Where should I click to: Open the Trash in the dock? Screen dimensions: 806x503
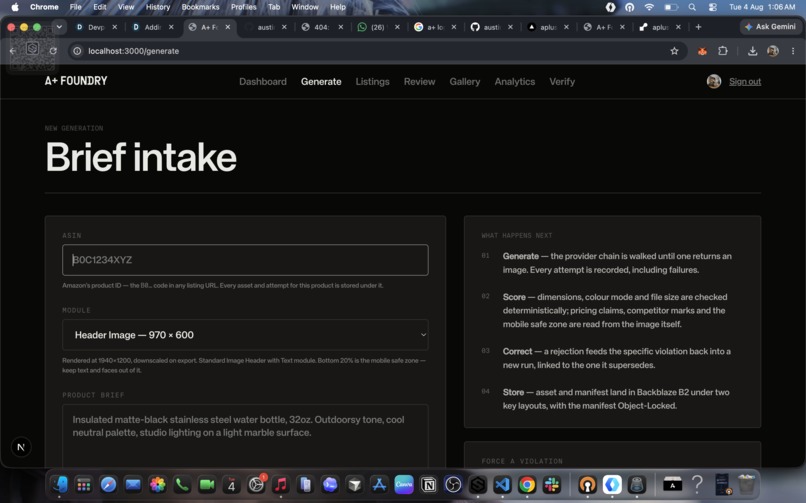coord(746,485)
